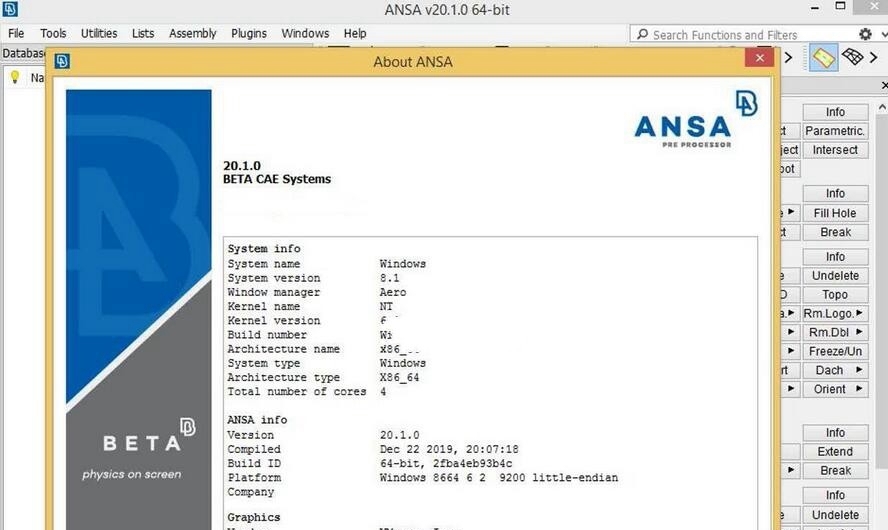This screenshot has width=888, height=530.
Task: Expand the arrow left of lower Break button
Action: [x=791, y=469]
